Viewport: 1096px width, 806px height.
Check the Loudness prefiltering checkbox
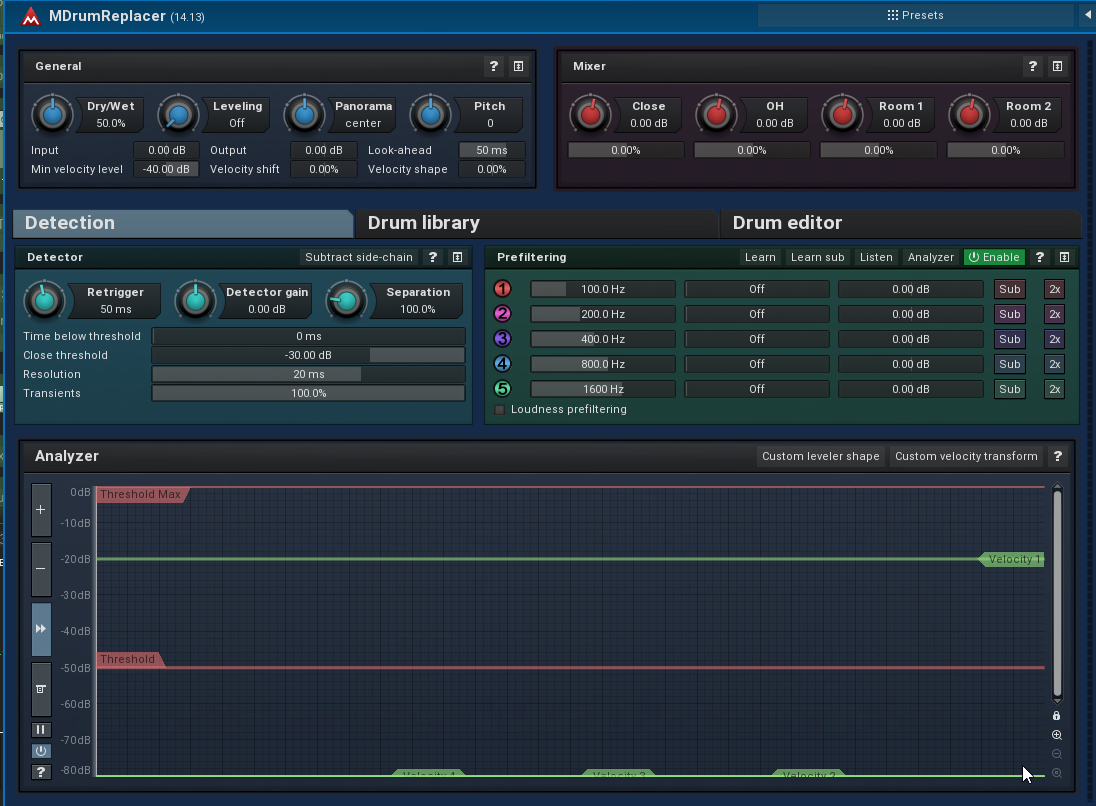tap(500, 410)
